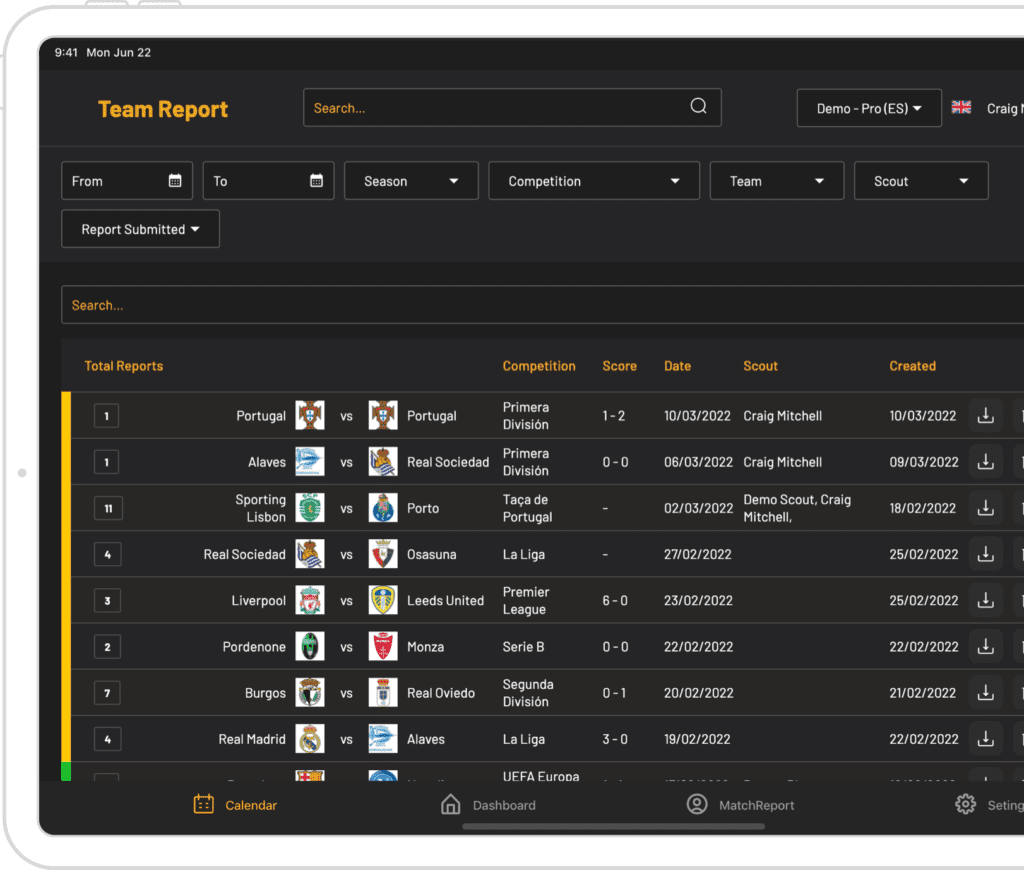Go to the Calendar tab
The height and width of the screenshot is (870, 1024).
click(x=235, y=805)
